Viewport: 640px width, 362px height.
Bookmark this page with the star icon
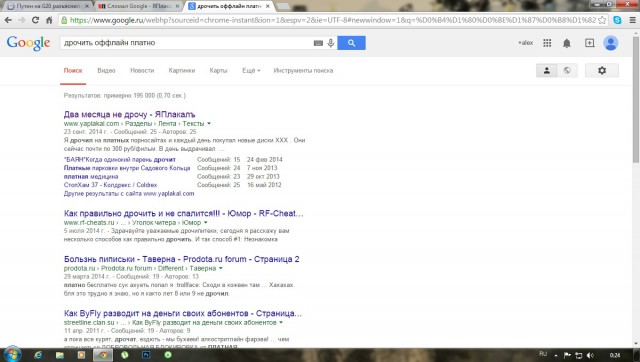602,20
